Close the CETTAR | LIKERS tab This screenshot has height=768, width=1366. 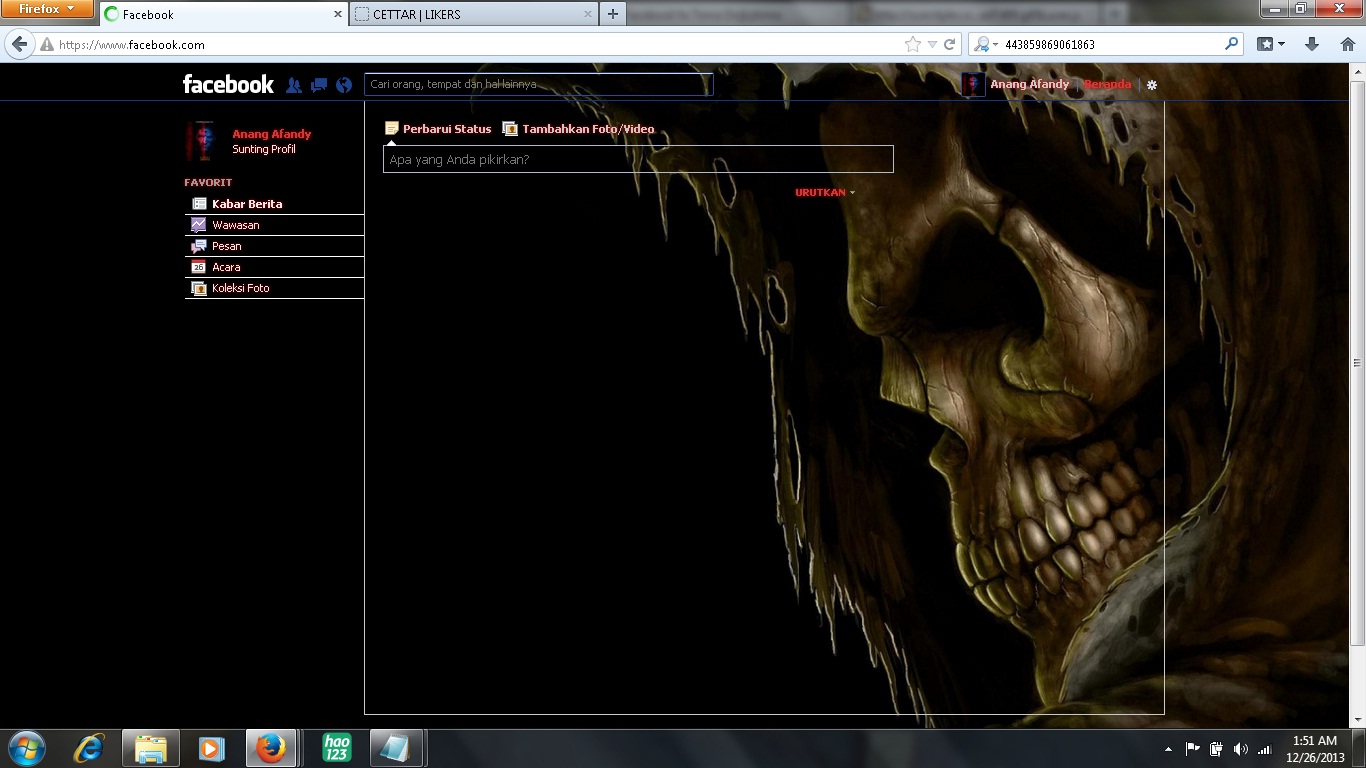point(586,14)
